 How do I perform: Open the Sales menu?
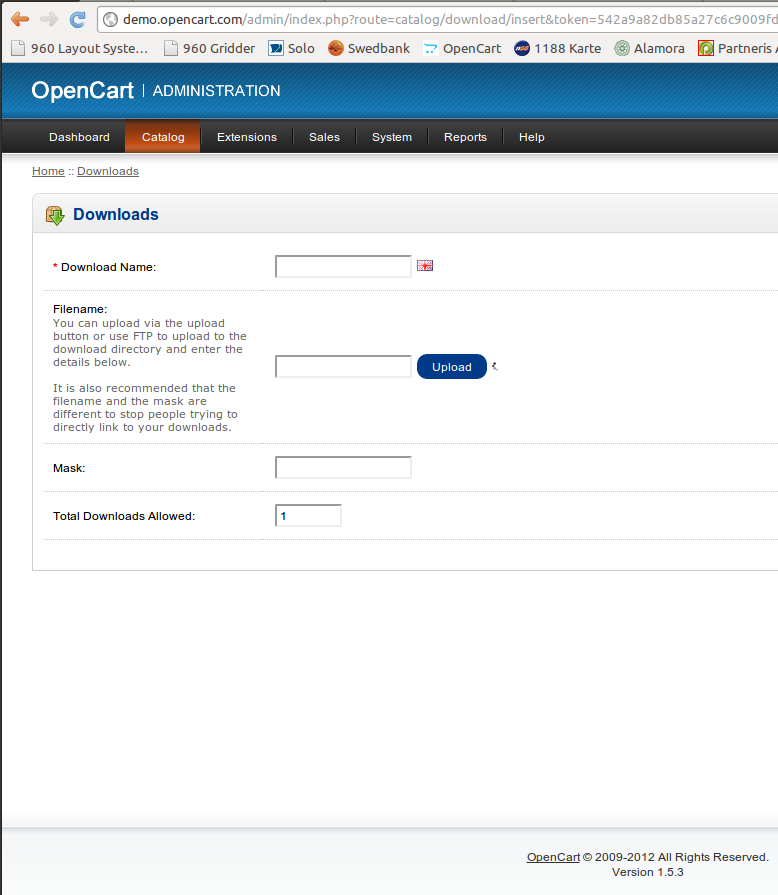(324, 137)
